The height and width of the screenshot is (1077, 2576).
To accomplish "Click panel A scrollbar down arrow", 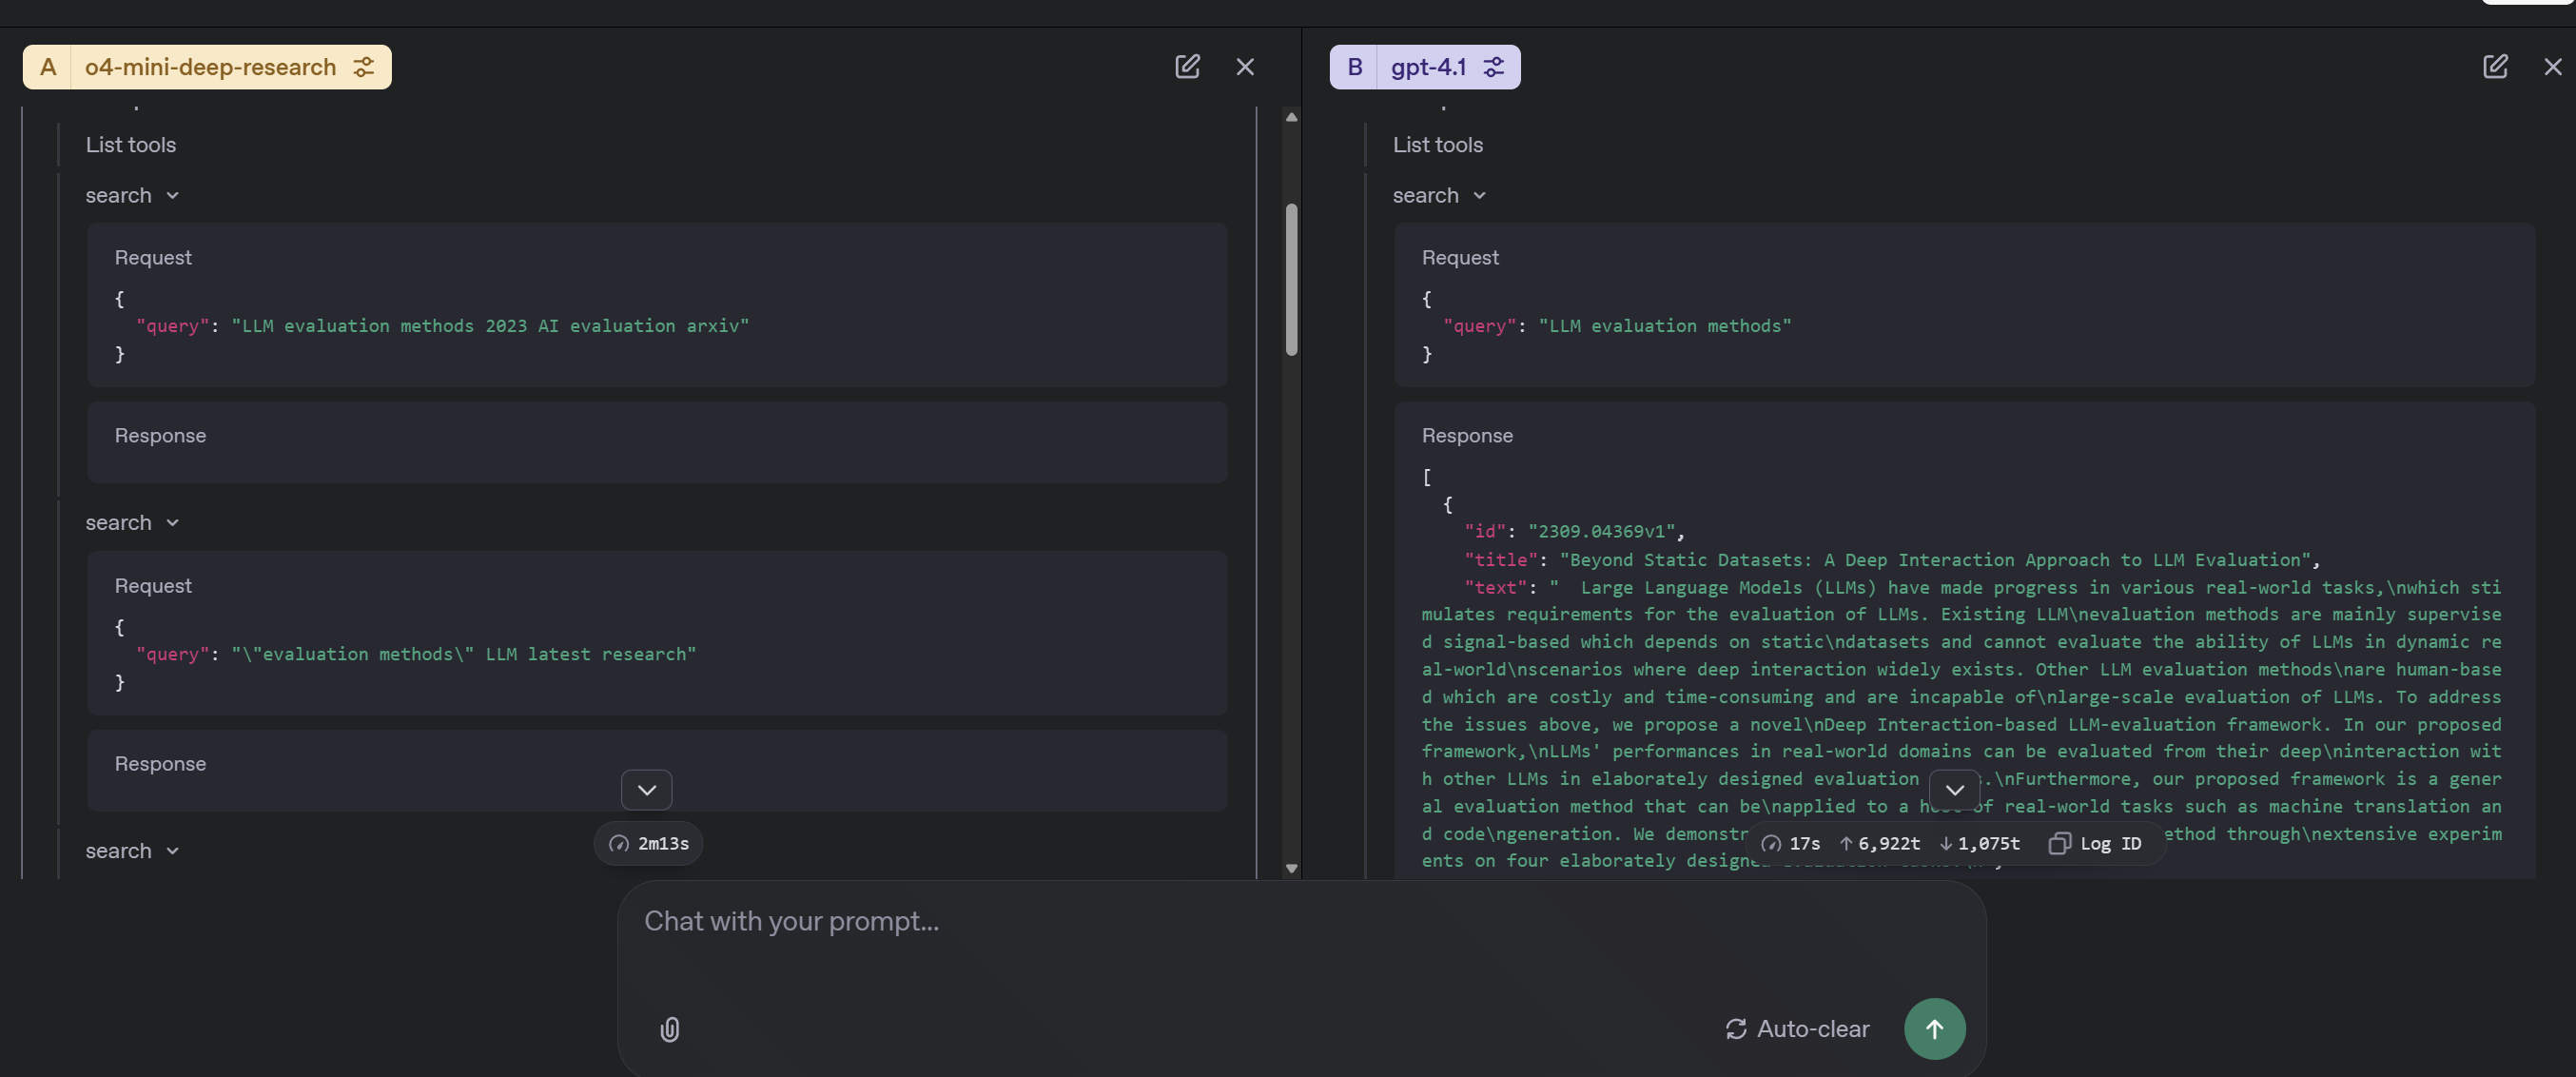I will 1291,868.
